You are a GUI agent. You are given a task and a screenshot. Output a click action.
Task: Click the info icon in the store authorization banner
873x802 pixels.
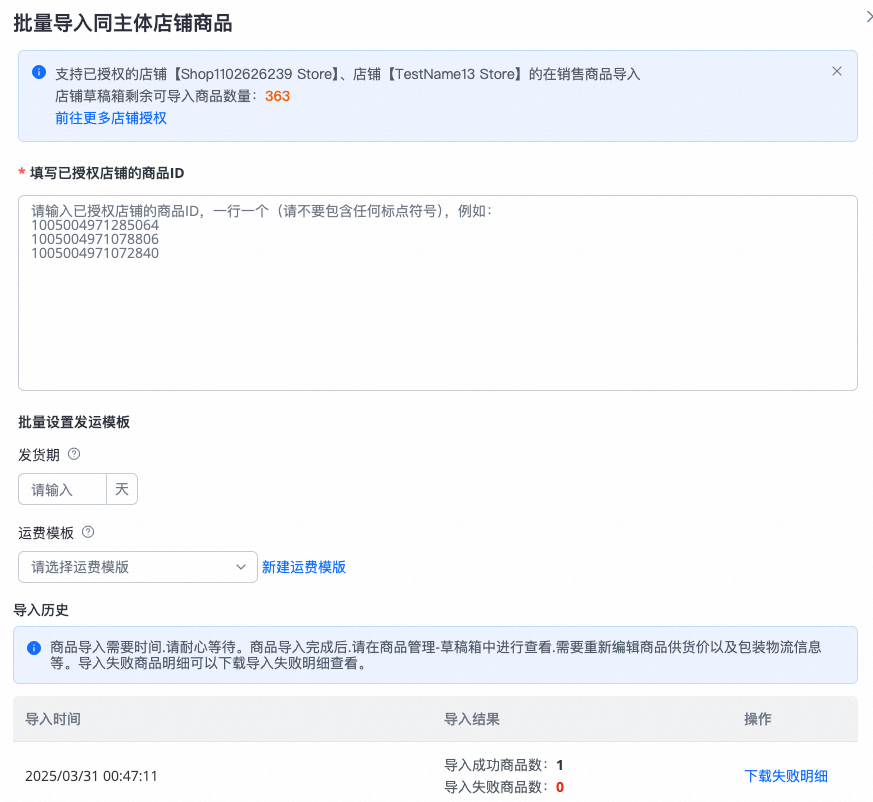tap(39, 72)
